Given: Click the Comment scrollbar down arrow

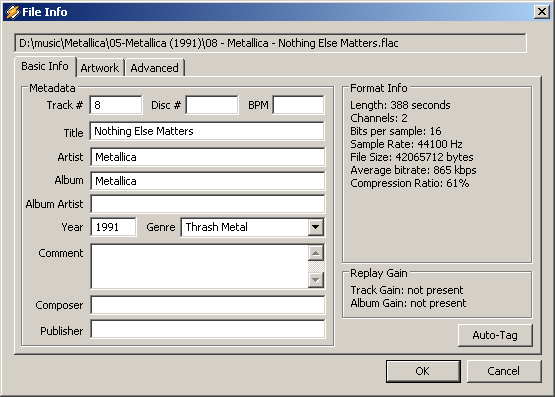Looking at the screenshot, I should pos(316,280).
